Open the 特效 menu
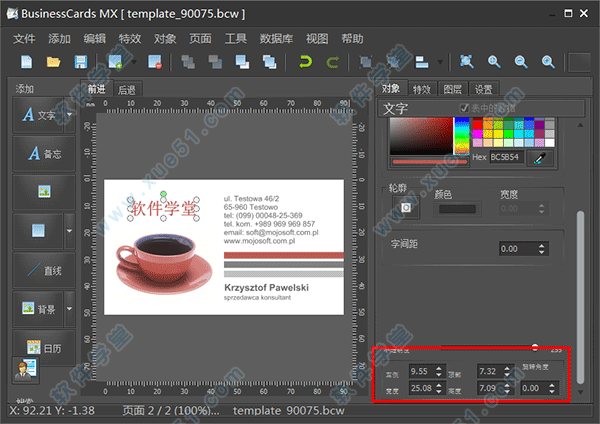This screenshot has height=424, width=600. coord(130,39)
